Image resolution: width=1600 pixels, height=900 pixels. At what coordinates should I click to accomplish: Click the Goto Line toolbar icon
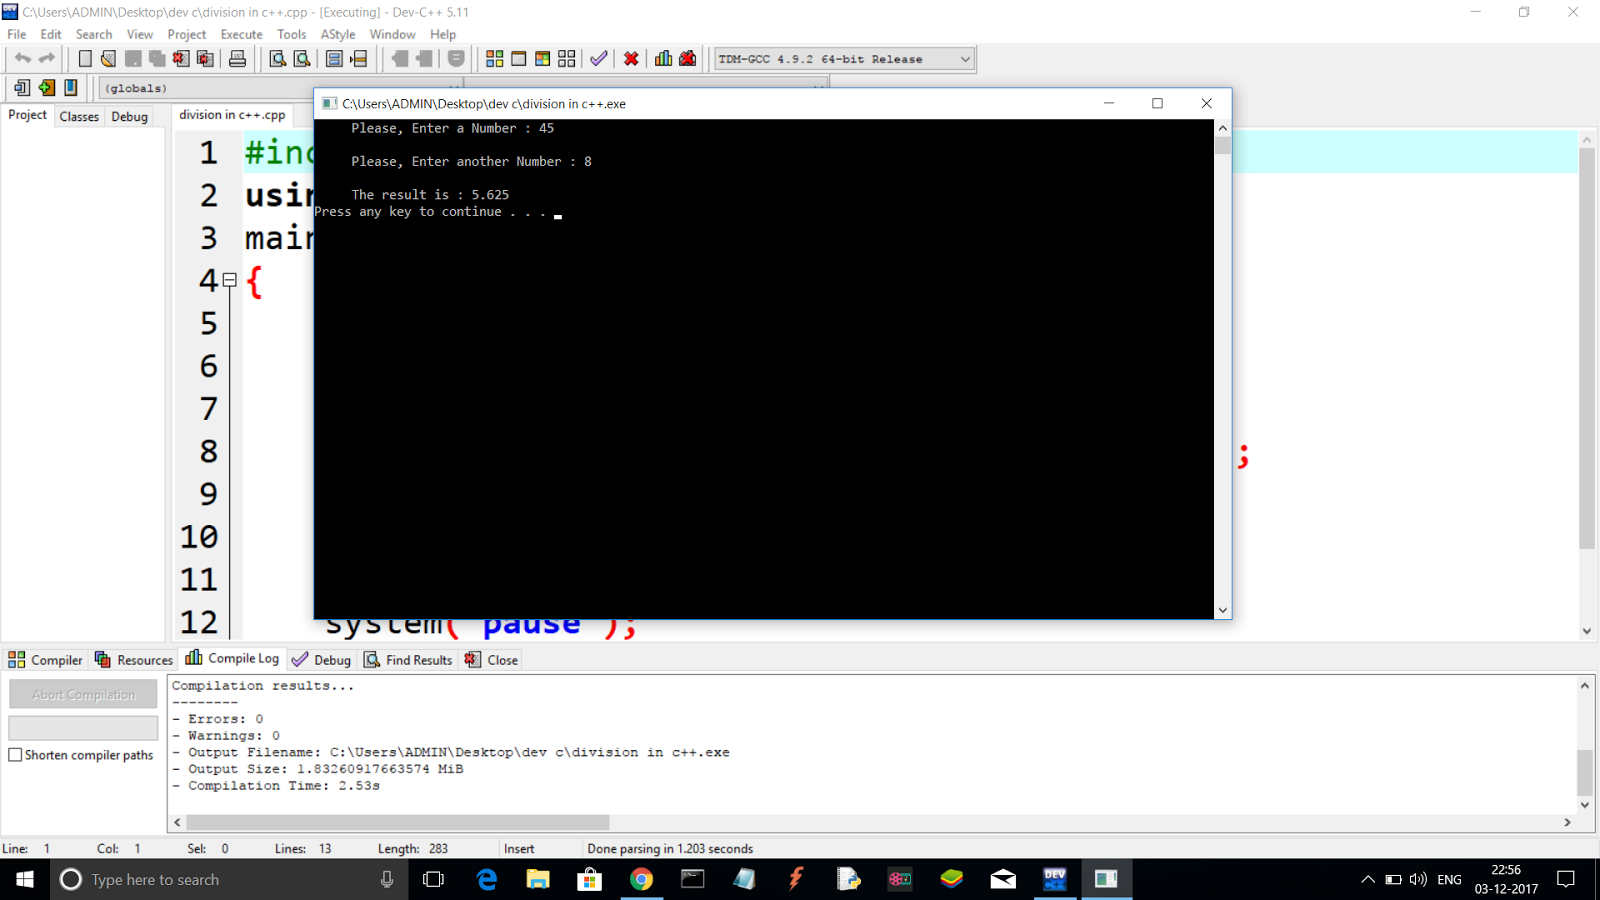pyautogui.click(x=358, y=59)
